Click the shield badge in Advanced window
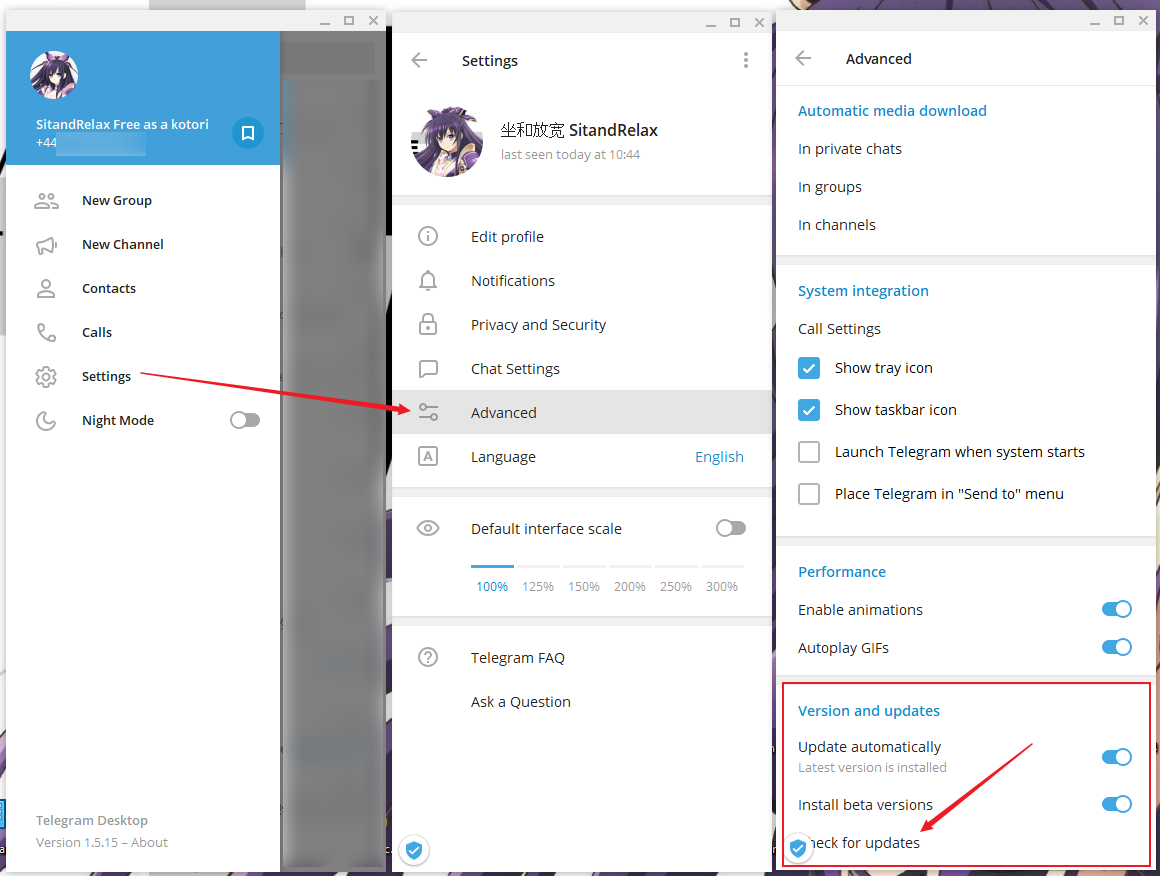 pos(798,848)
